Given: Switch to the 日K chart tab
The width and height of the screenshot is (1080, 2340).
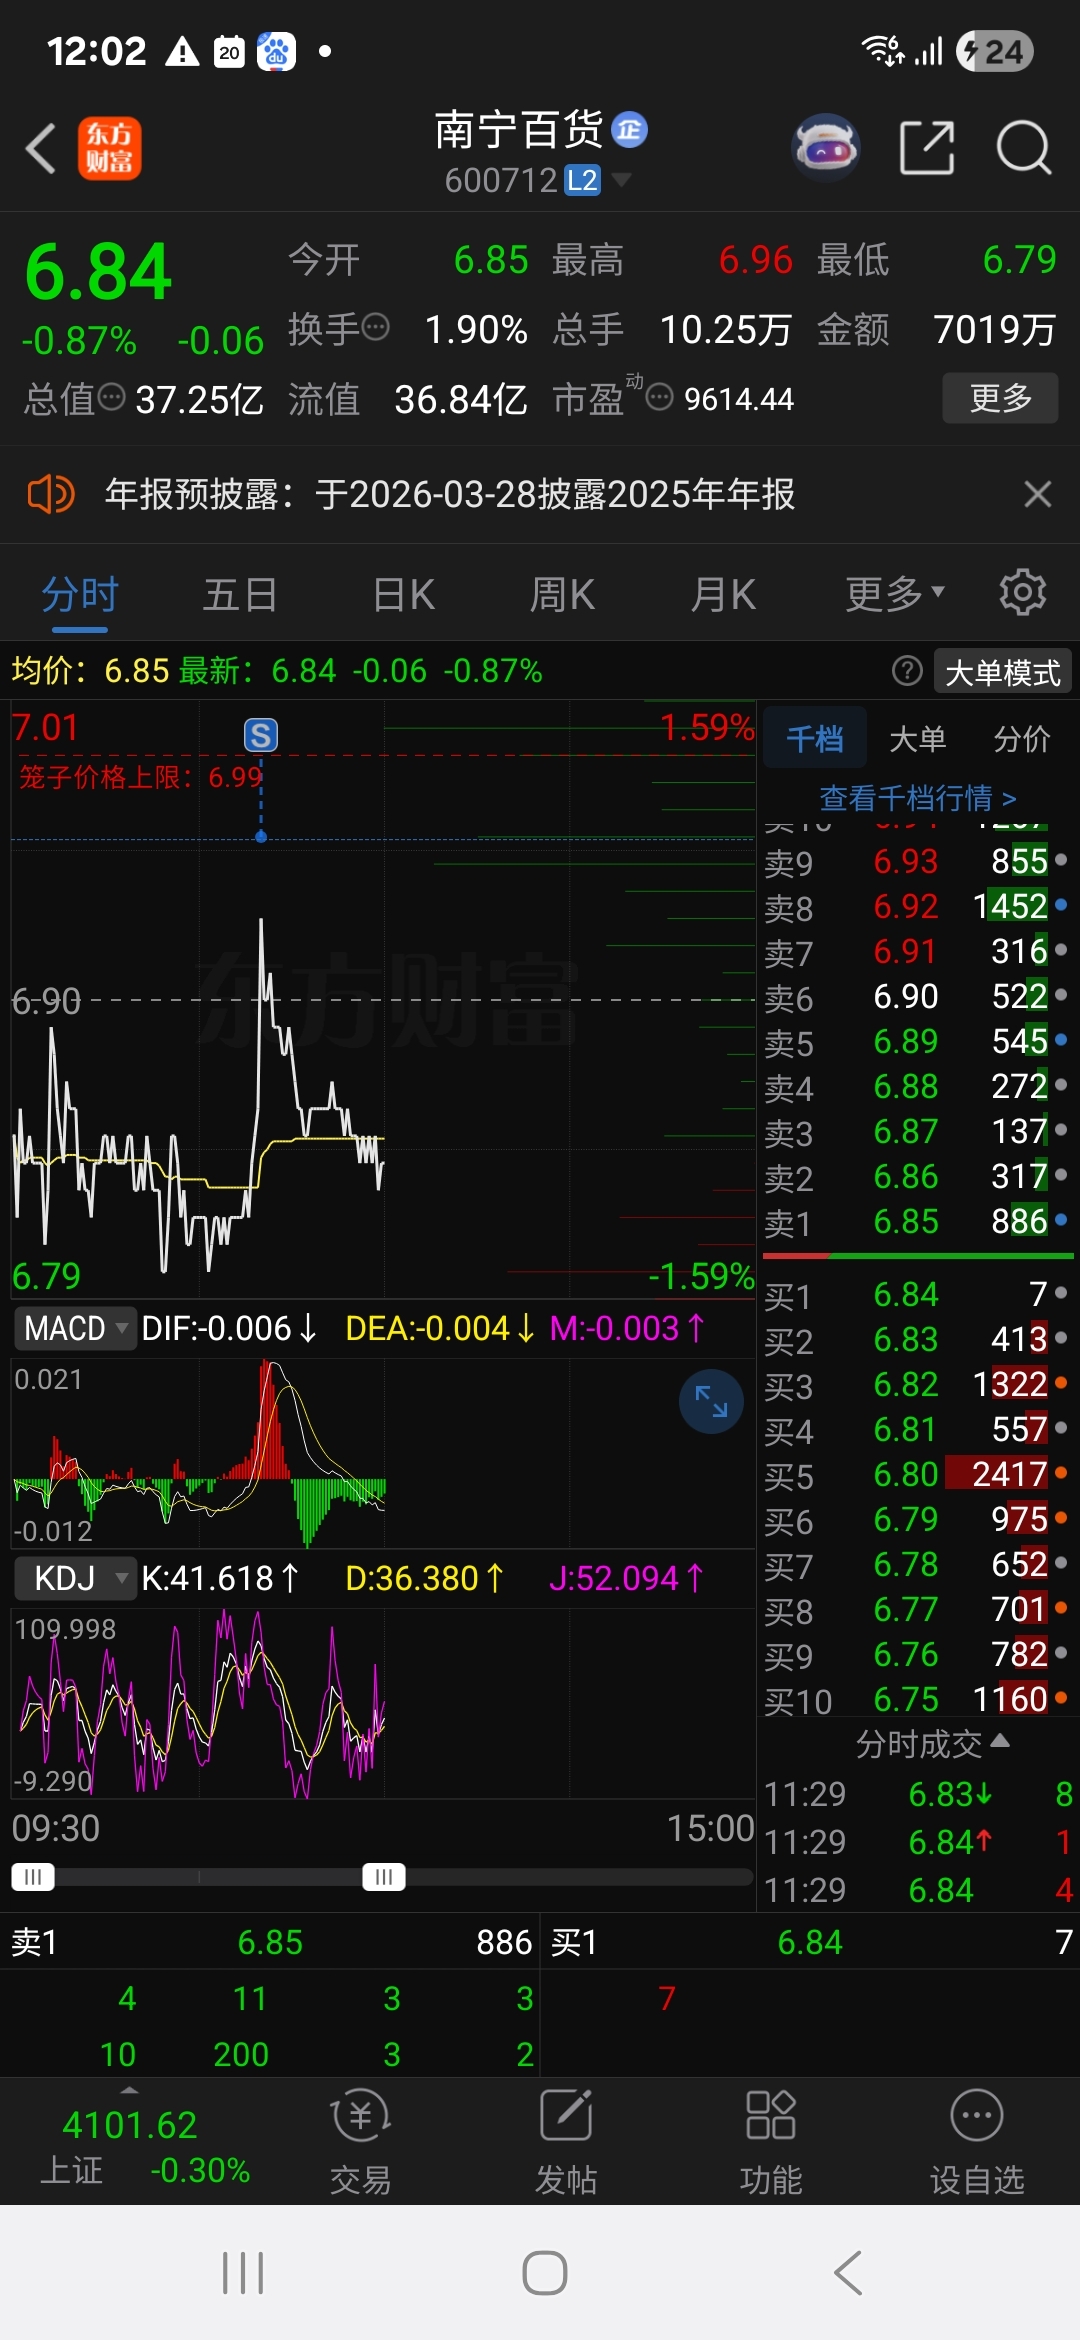Looking at the screenshot, I should coord(403,595).
